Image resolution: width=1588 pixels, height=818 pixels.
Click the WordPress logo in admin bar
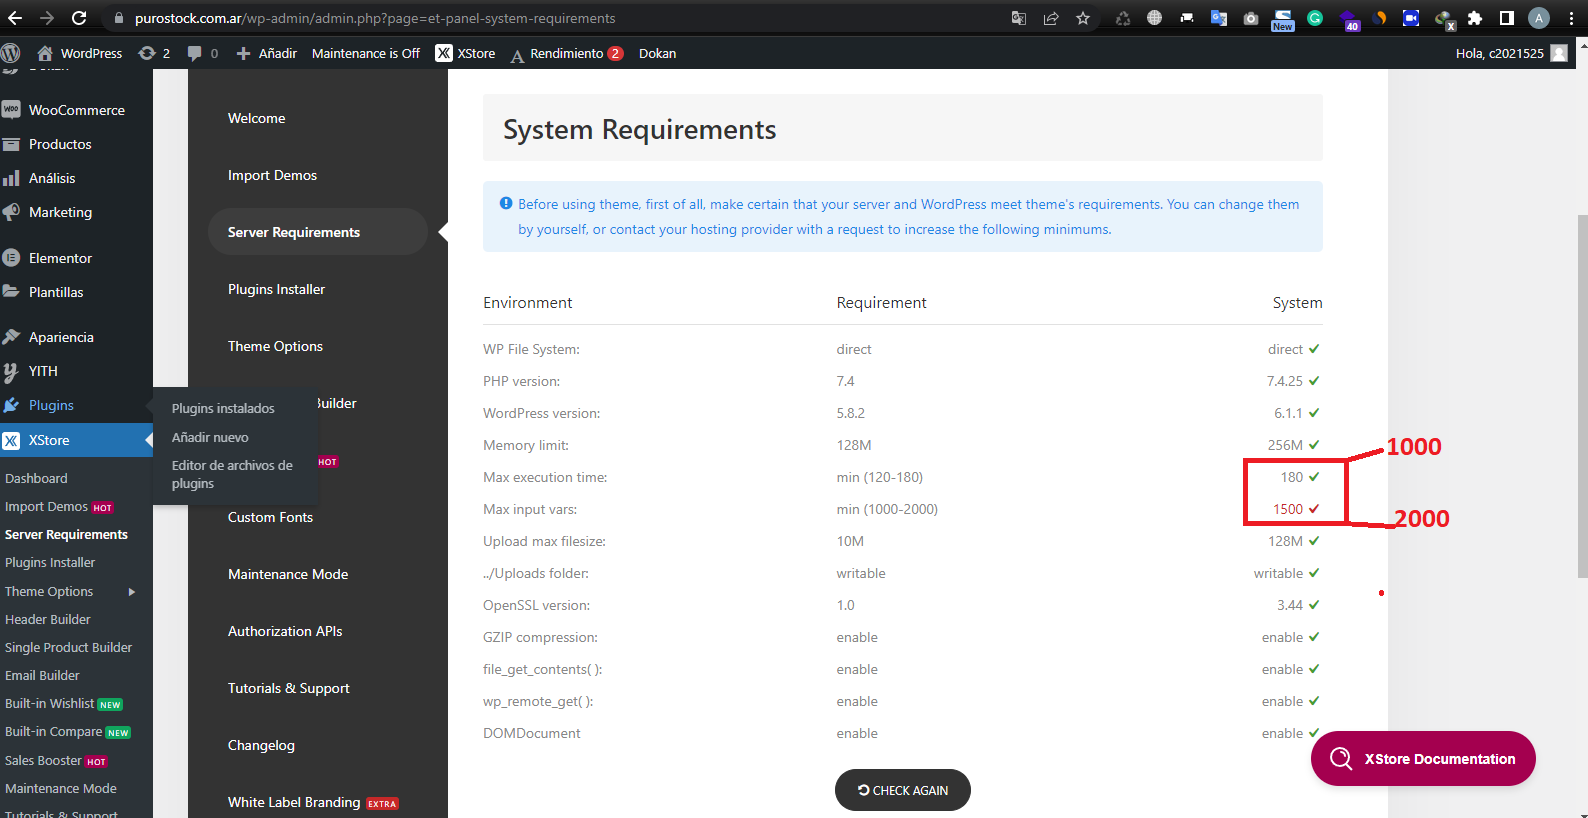(11, 53)
